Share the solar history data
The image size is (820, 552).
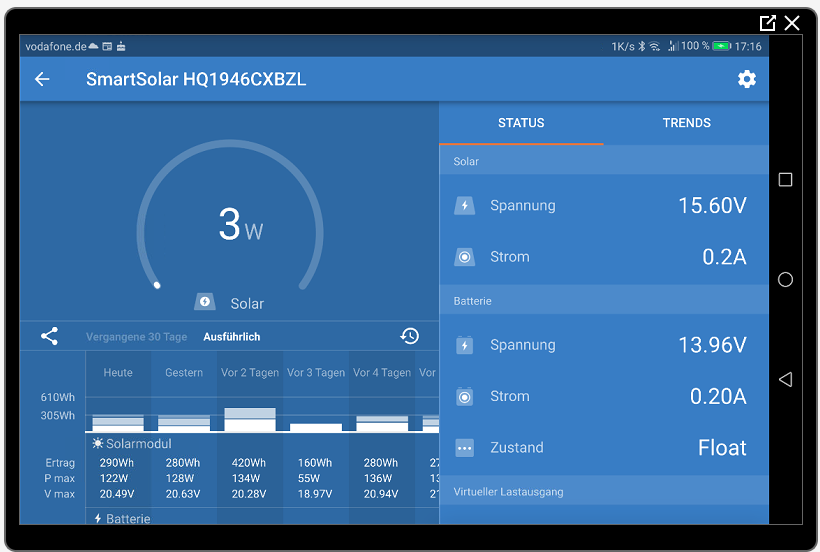pyautogui.click(x=50, y=336)
